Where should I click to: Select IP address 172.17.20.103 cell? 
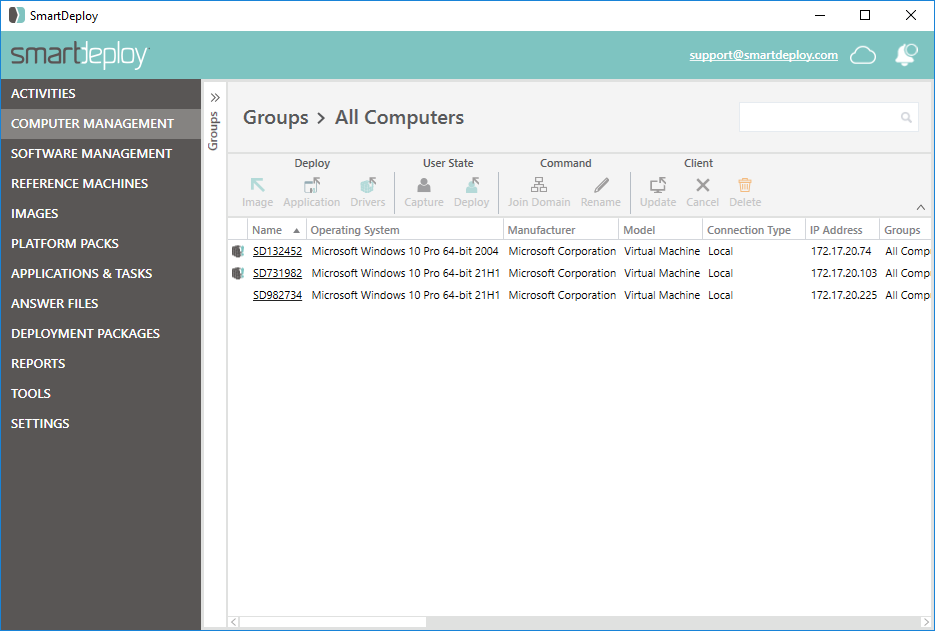coord(844,273)
